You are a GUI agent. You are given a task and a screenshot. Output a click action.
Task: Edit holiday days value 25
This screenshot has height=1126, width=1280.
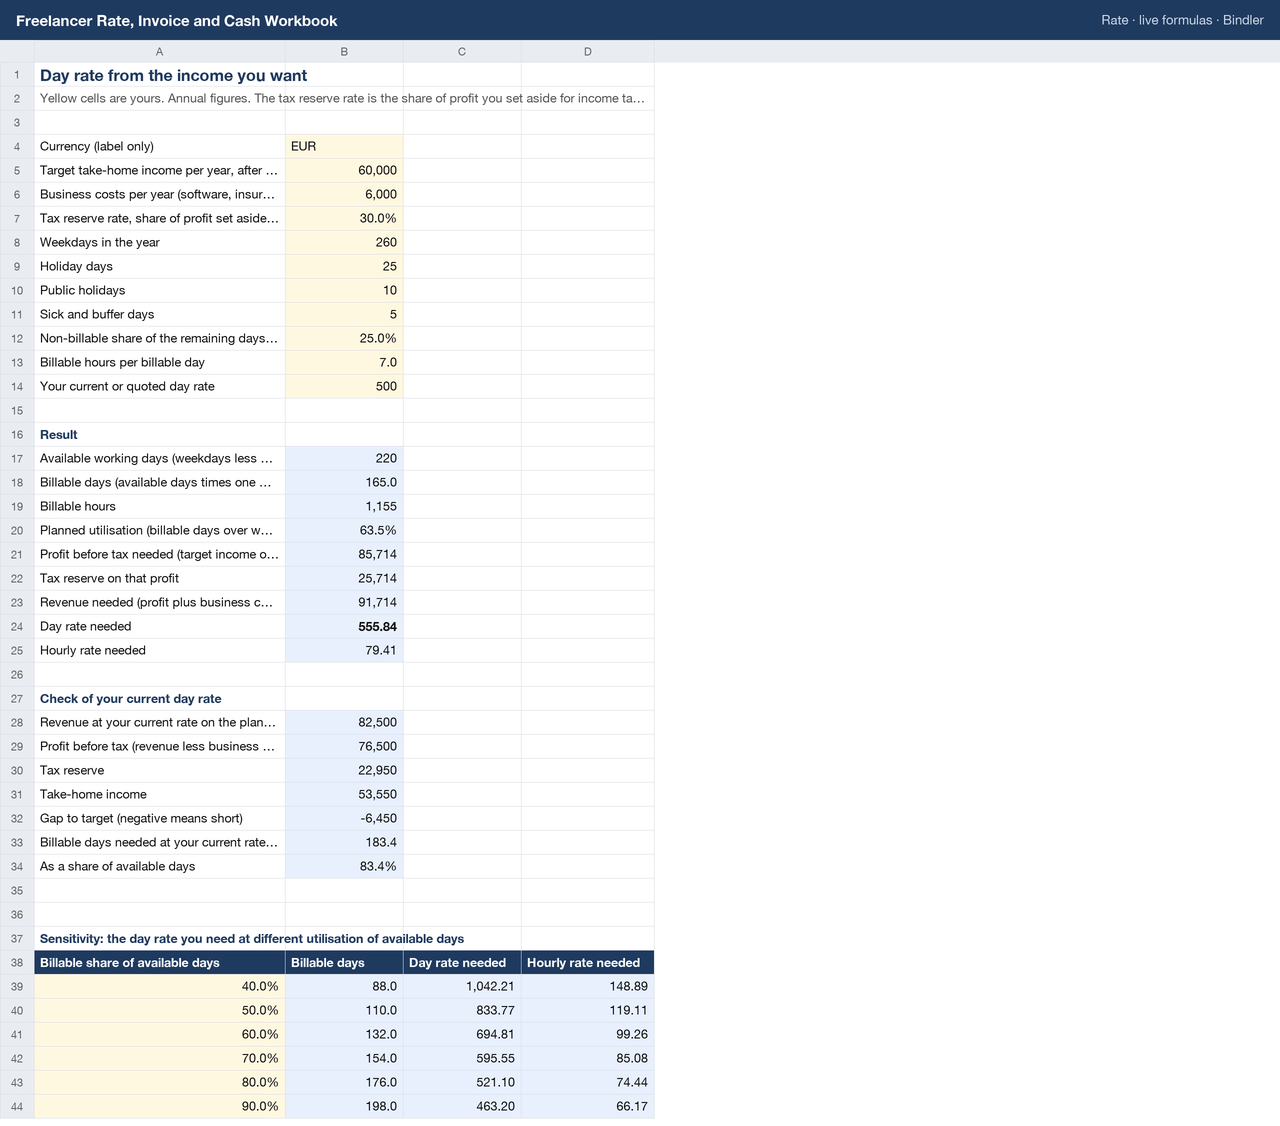pos(344,266)
